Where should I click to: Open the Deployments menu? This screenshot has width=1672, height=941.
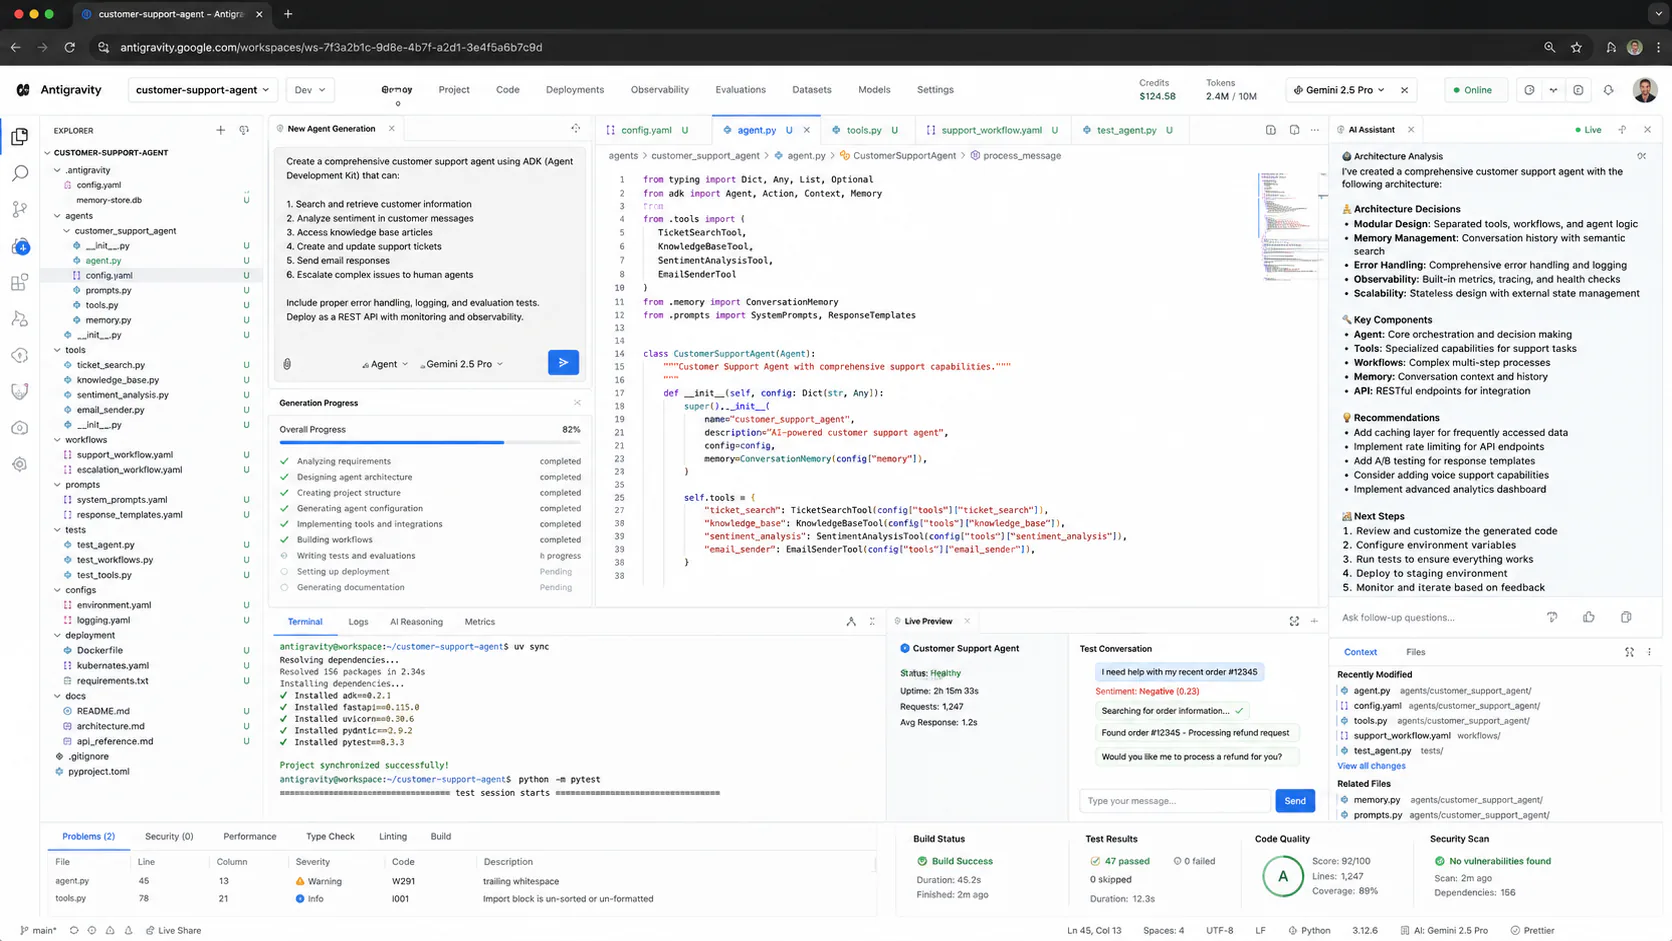[x=574, y=90]
